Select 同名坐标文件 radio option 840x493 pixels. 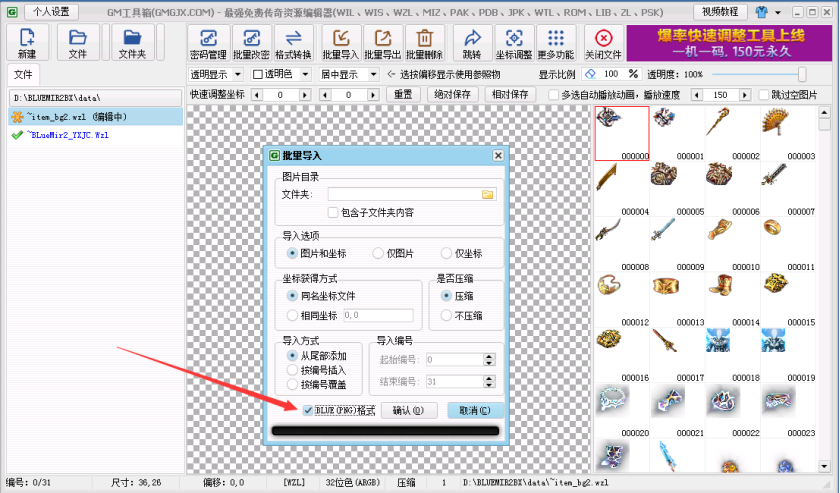pos(292,295)
